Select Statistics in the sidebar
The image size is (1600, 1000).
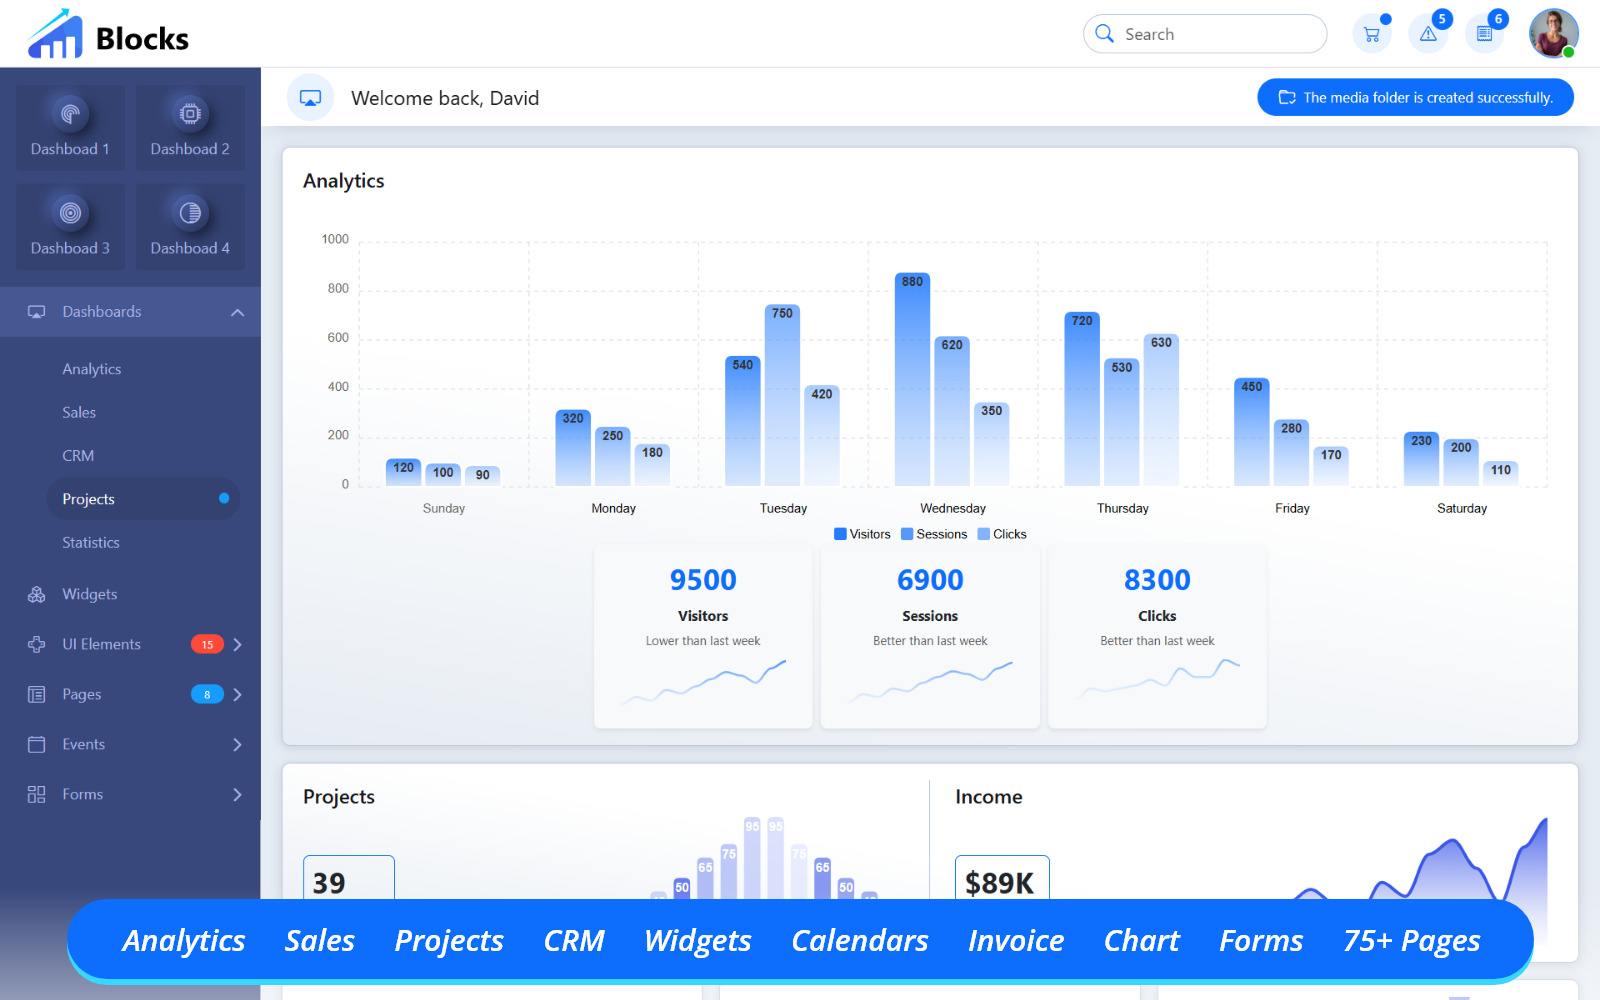coord(90,542)
